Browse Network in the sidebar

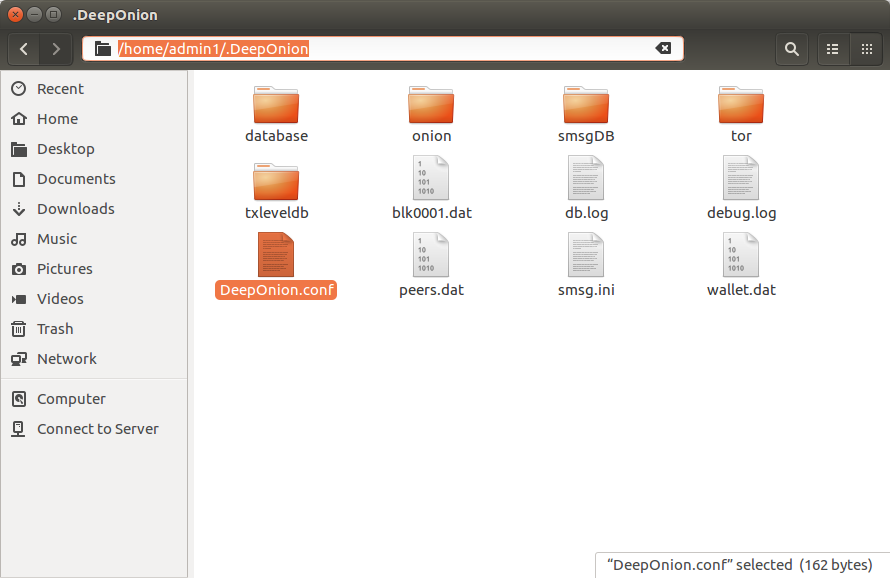(x=94, y=359)
